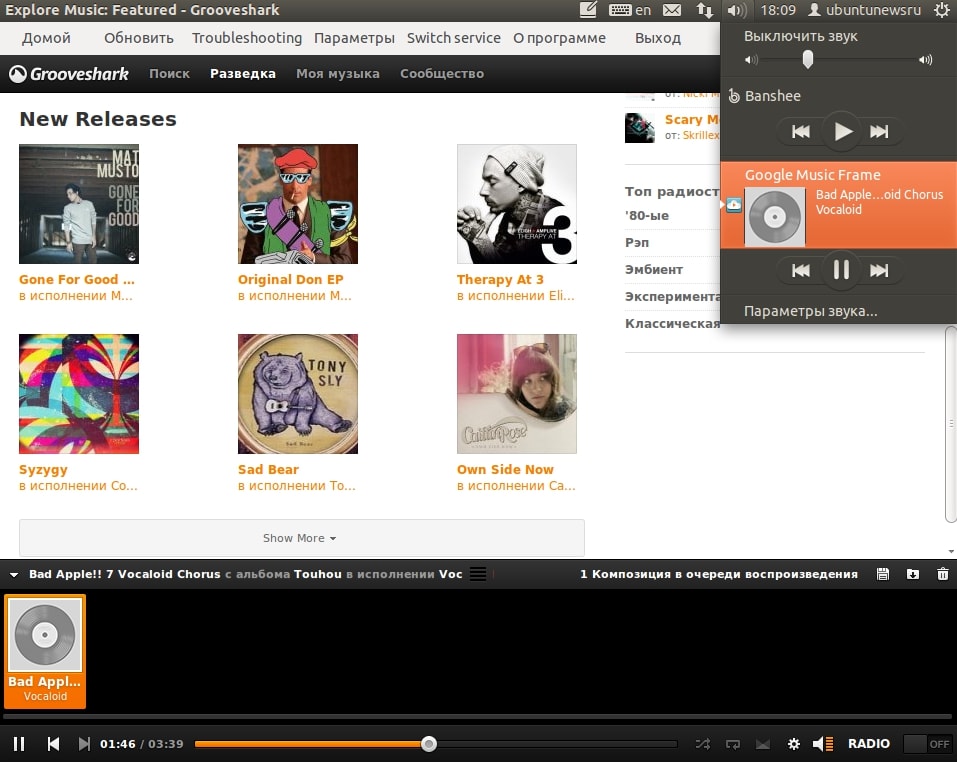This screenshot has width=957, height=762.
Task: Skip to next track in Google Music Frame
Action: [x=879, y=270]
